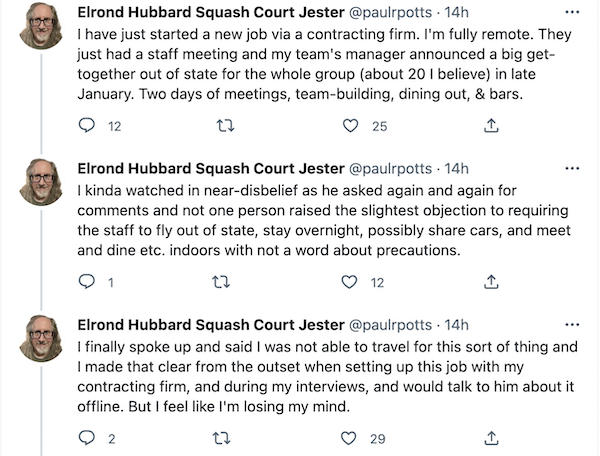Open the display name on second tweet
The image size is (600, 456).
pyautogui.click(x=211, y=168)
